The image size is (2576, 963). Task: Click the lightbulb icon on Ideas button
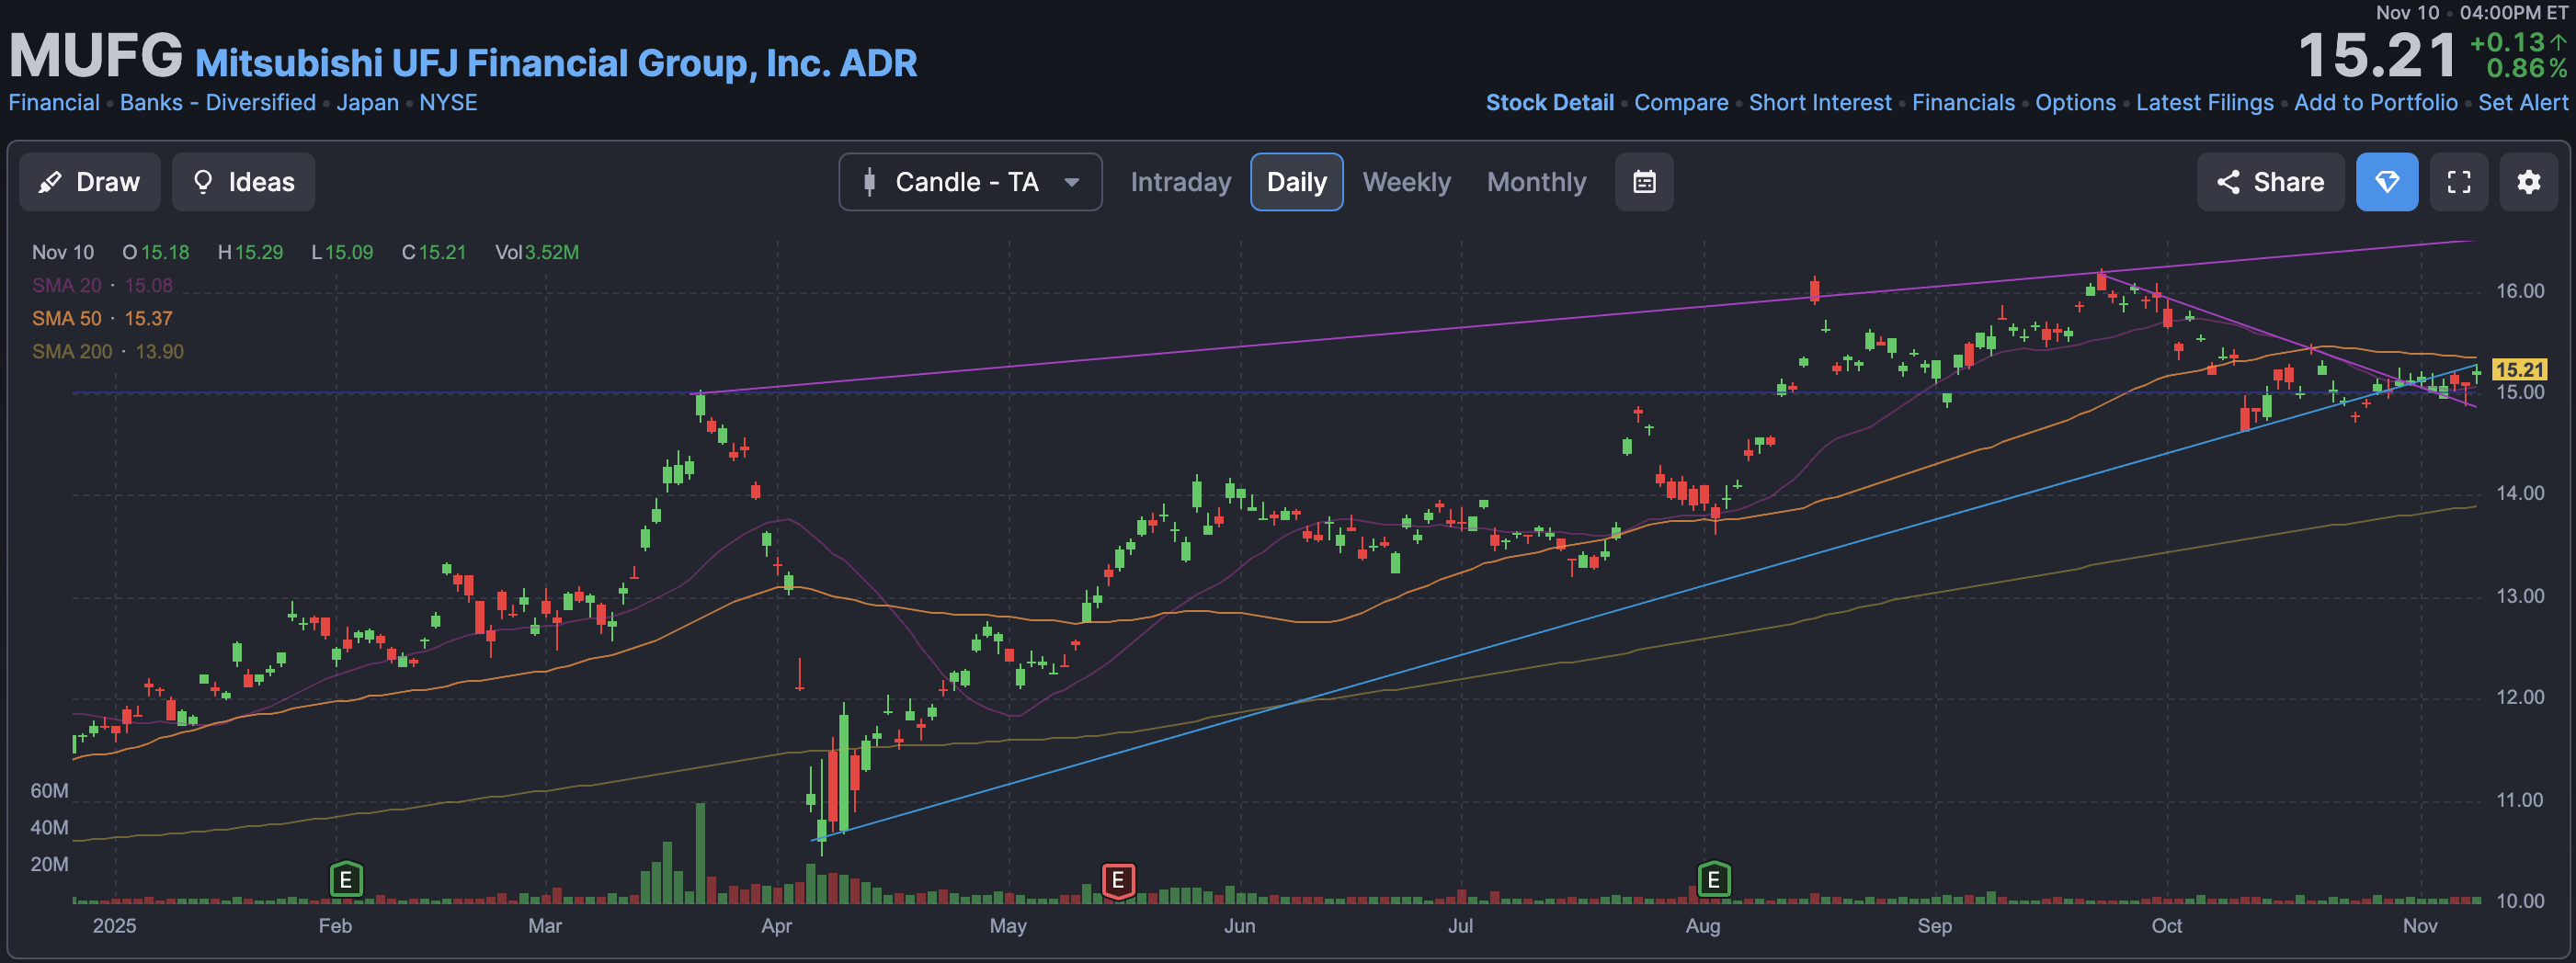203,182
